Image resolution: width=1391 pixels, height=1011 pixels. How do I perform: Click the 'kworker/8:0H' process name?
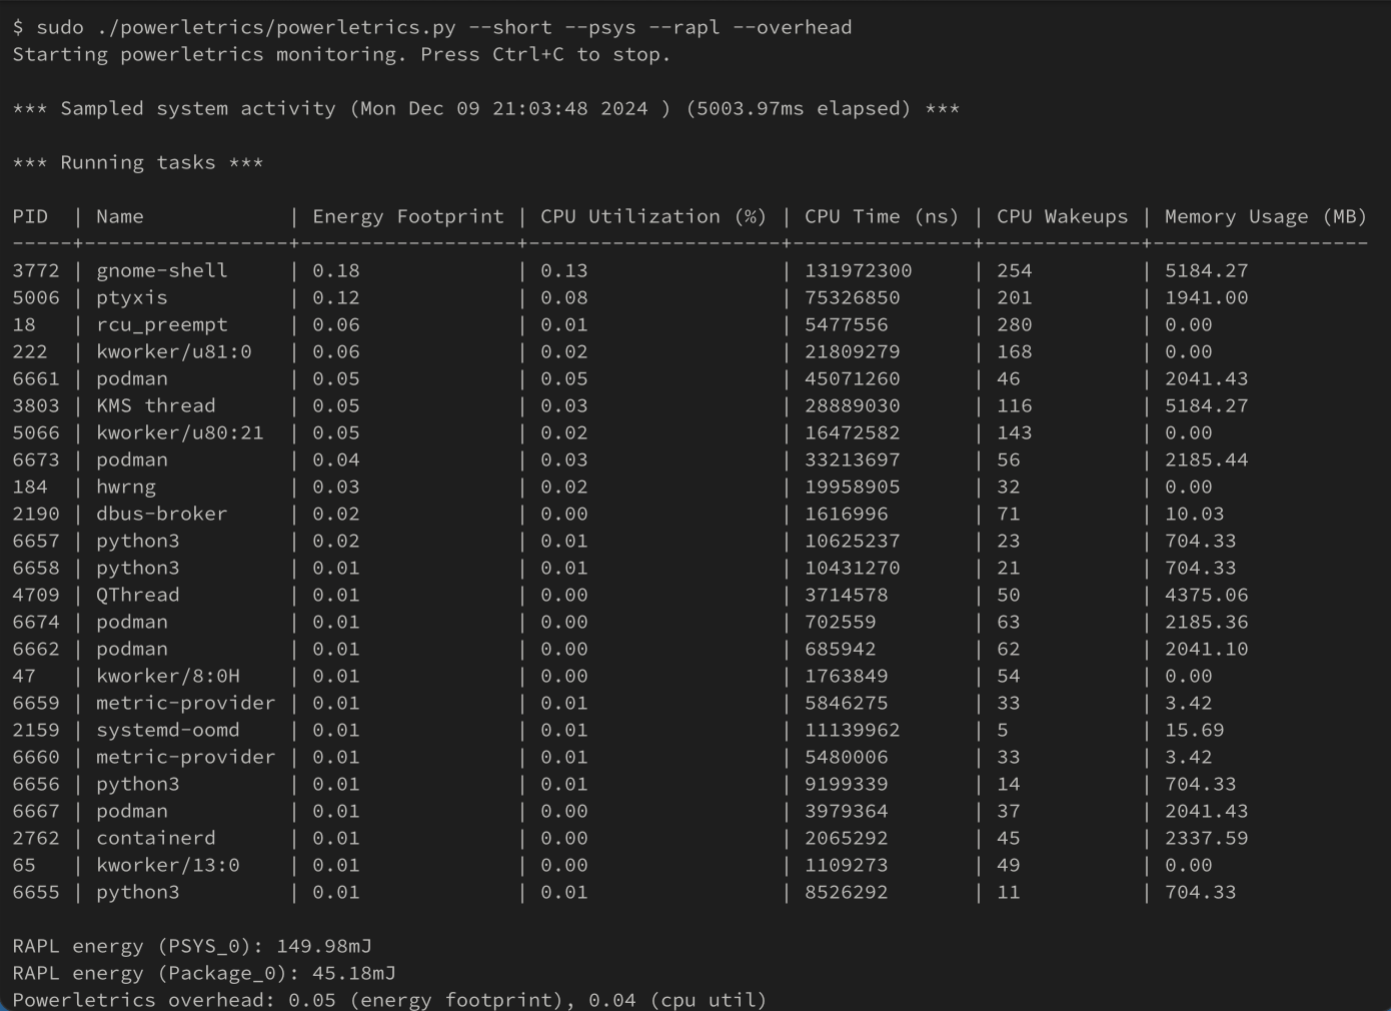click(x=168, y=675)
